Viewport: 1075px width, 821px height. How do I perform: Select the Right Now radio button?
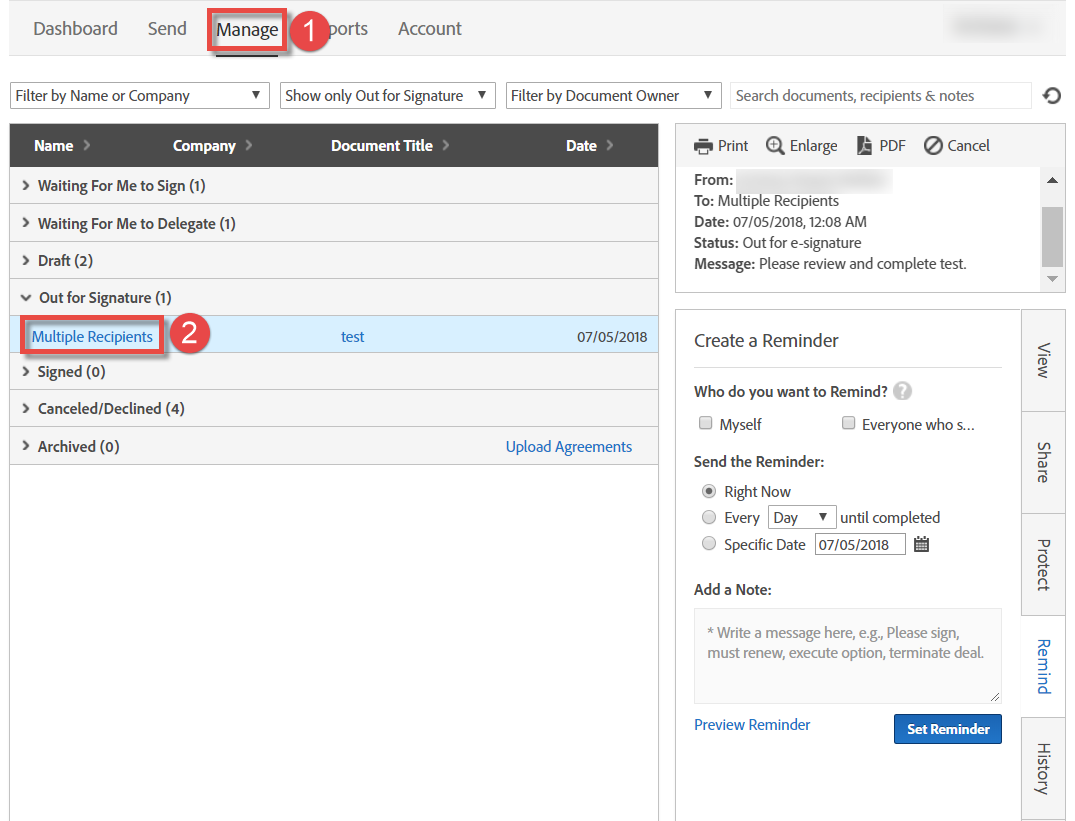[x=709, y=491]
